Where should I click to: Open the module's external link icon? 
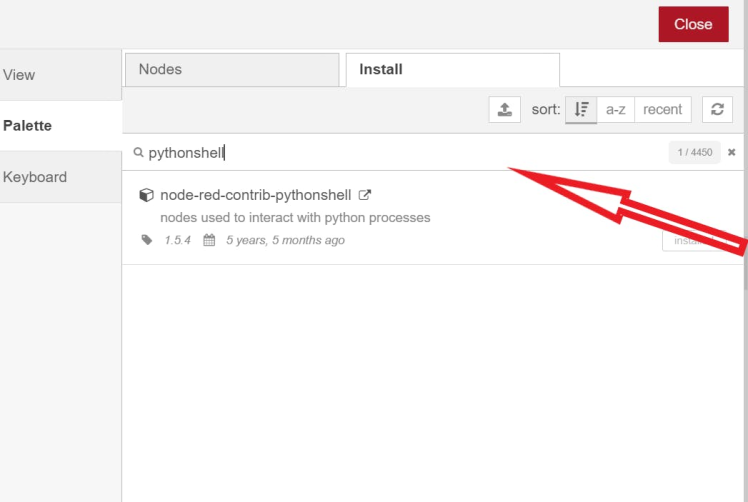tap(364, 195)
